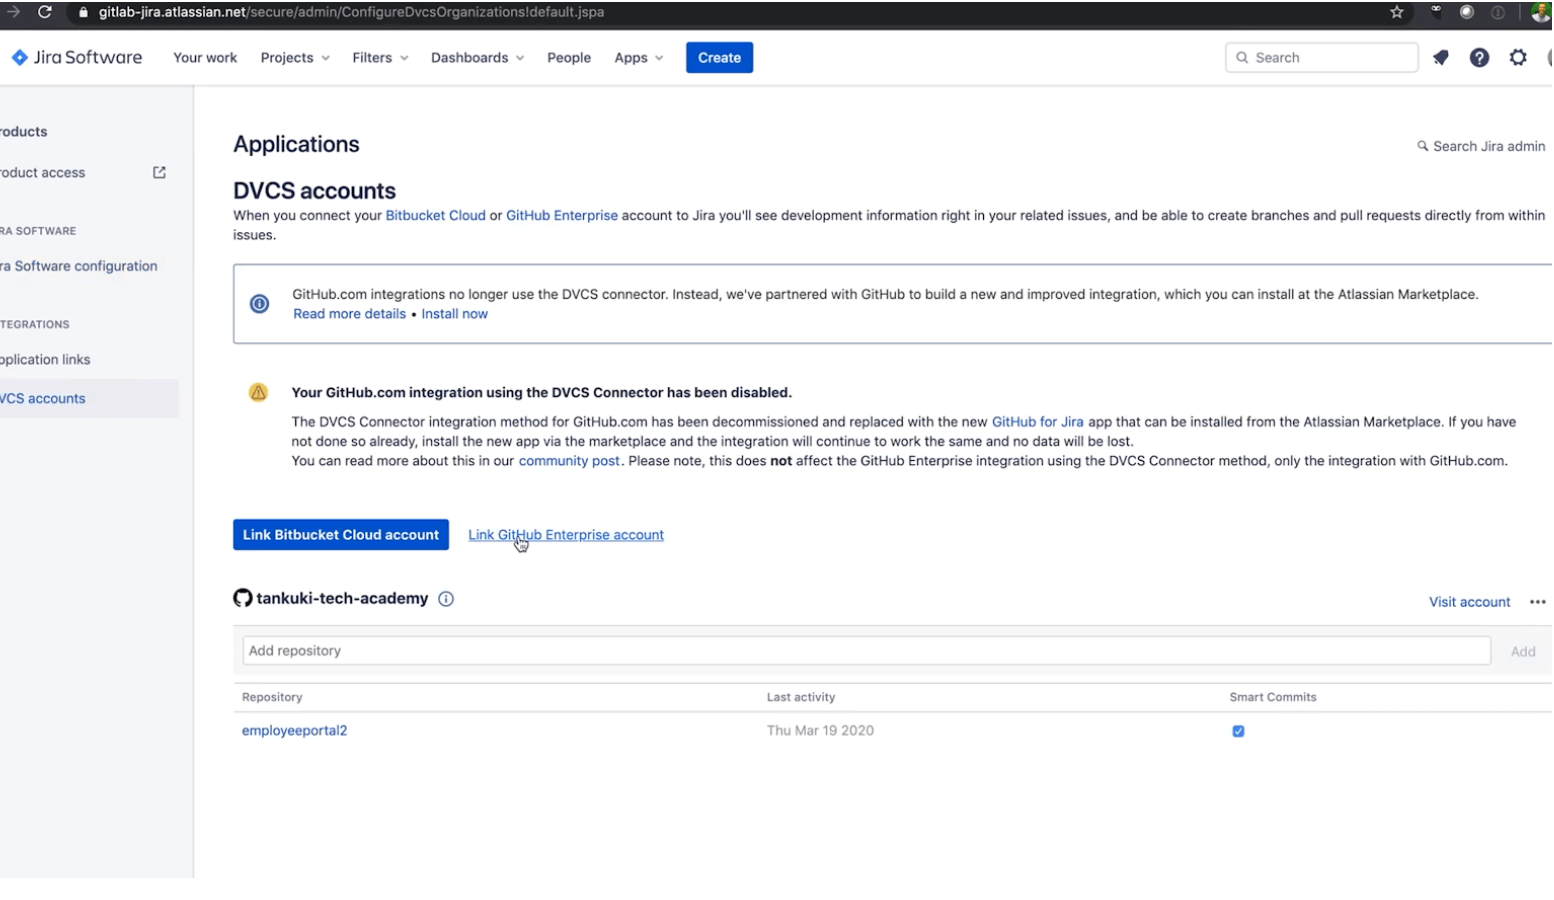This screenshot has height=900, width=1554.
Task: Click the info icon next to tankuki-tech-academy
Action: click(446, 598)
